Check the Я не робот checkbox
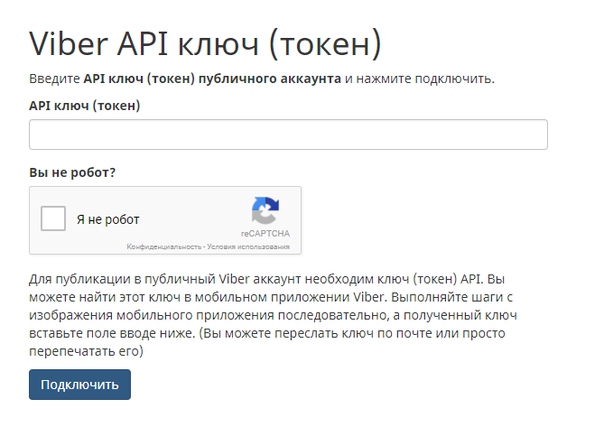Screen dimensions: 604x427 pos(53,219)
